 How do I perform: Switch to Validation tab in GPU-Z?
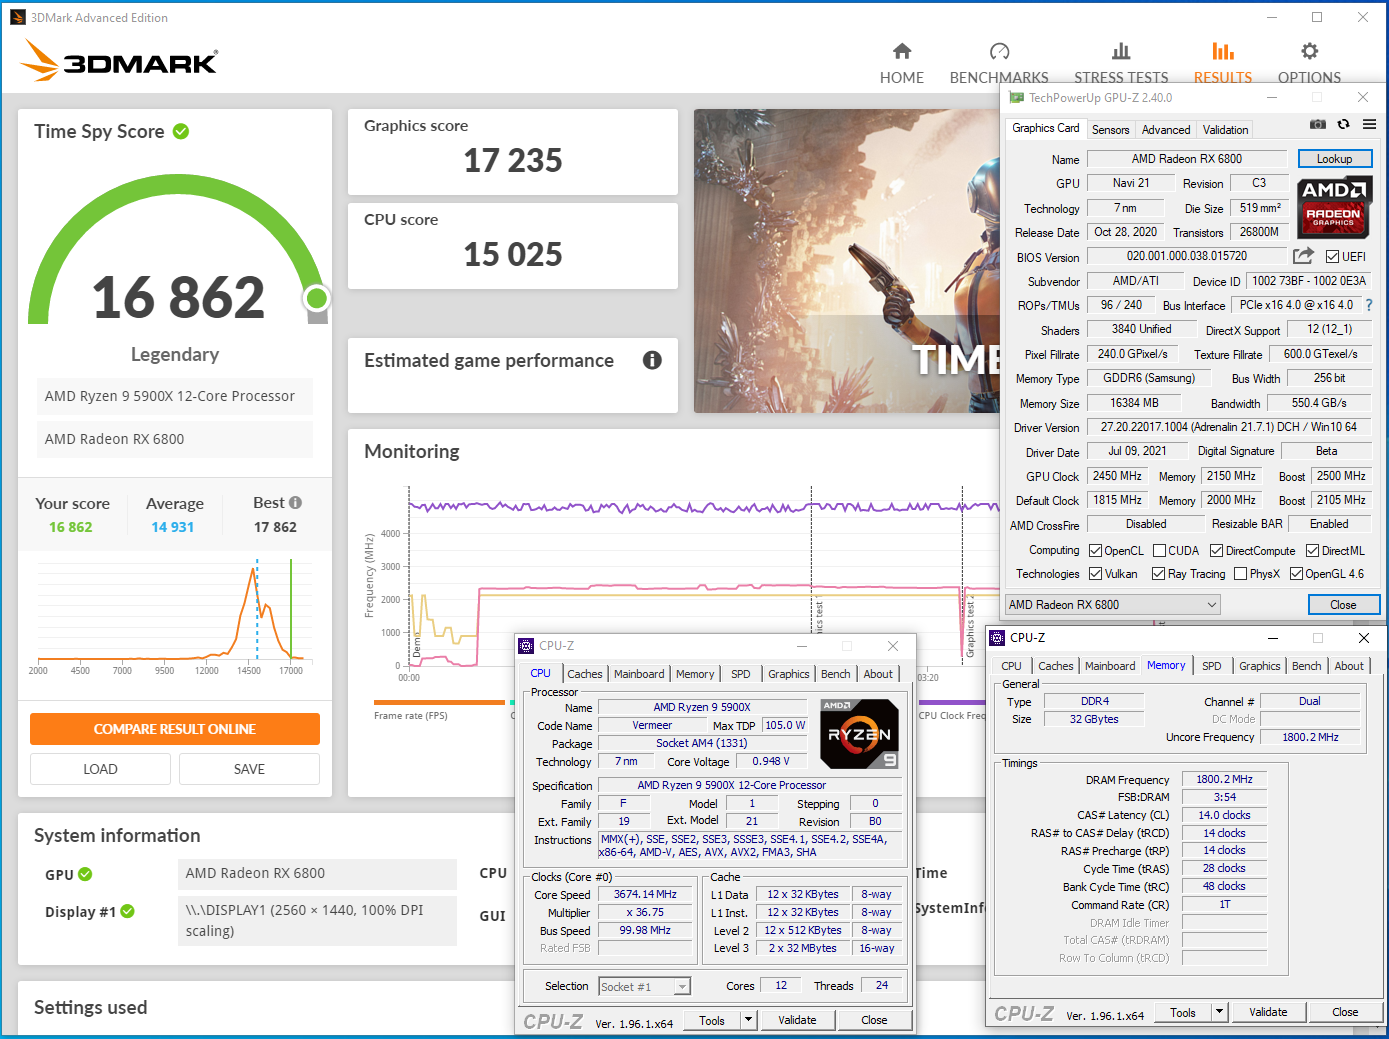click(x=1225, y=130)
